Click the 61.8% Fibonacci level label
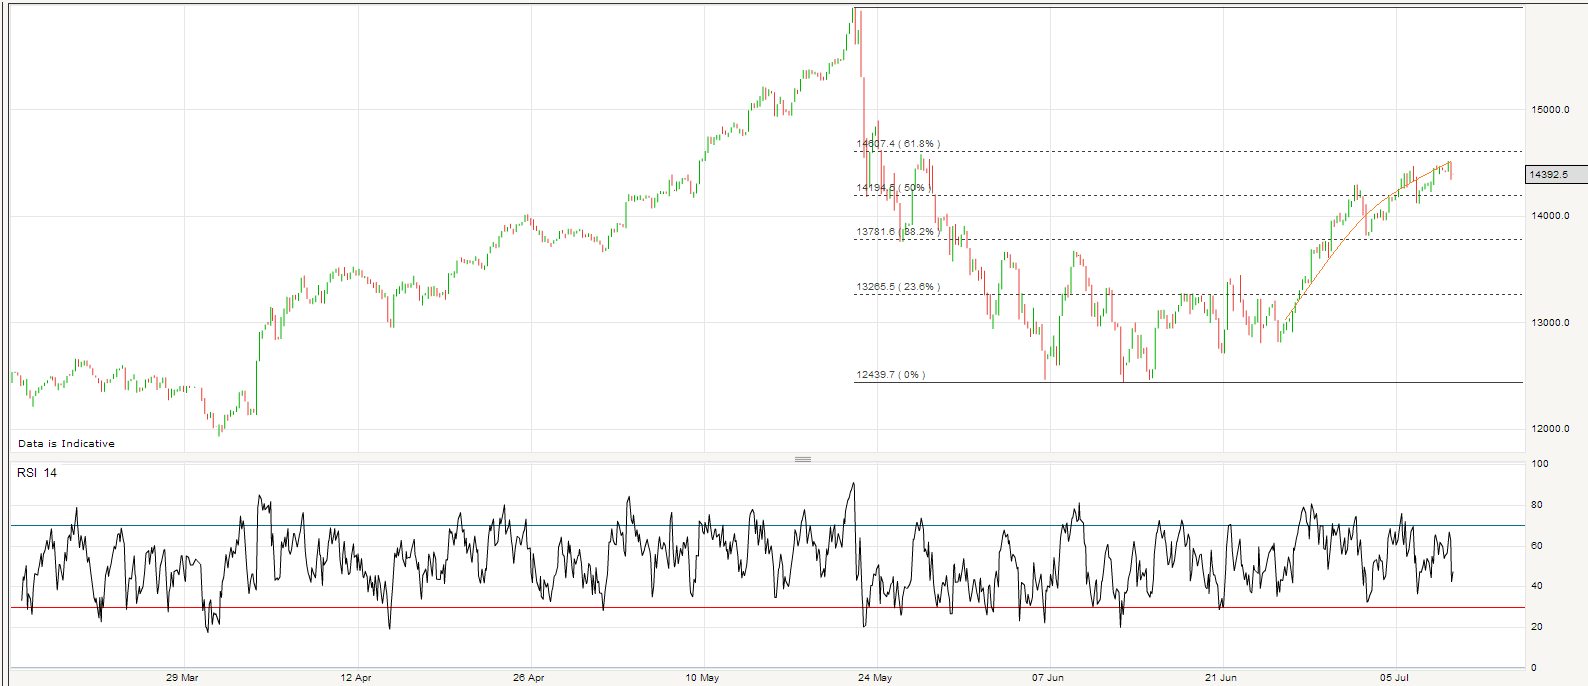The width and height of the screenshot is (1588, 686). point(898,144)
